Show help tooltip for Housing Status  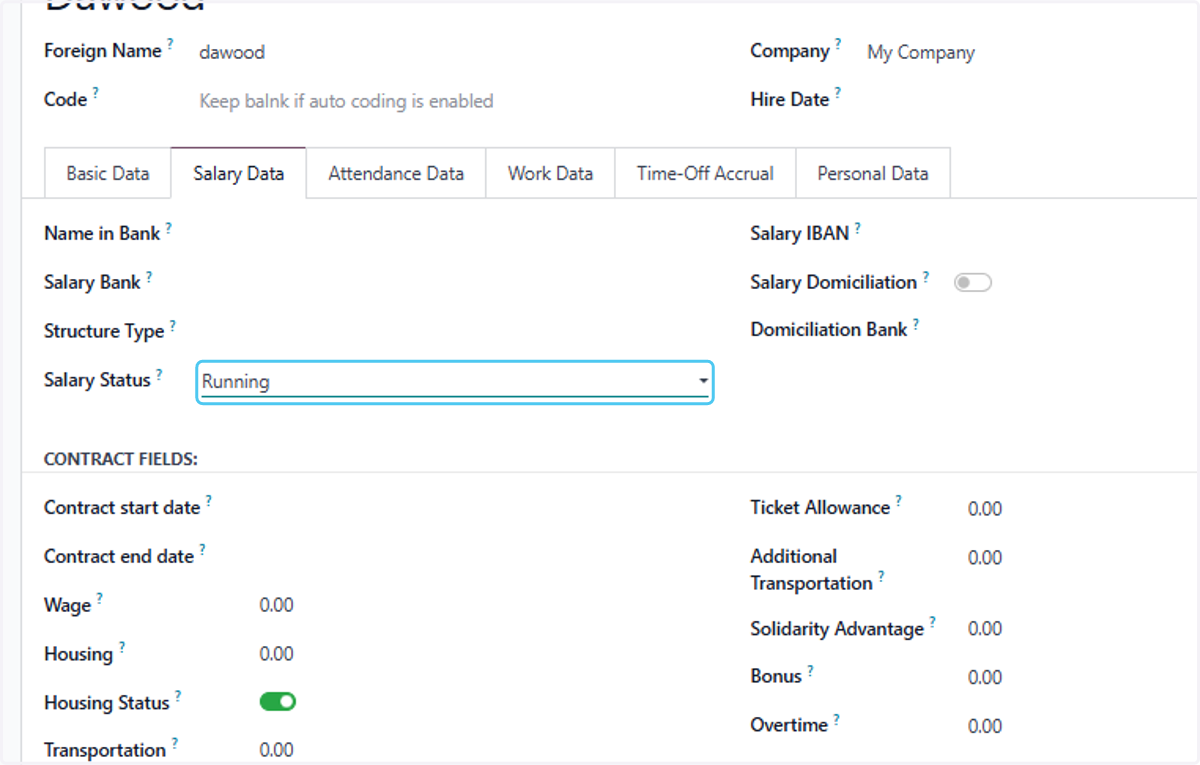click(178, 695)
